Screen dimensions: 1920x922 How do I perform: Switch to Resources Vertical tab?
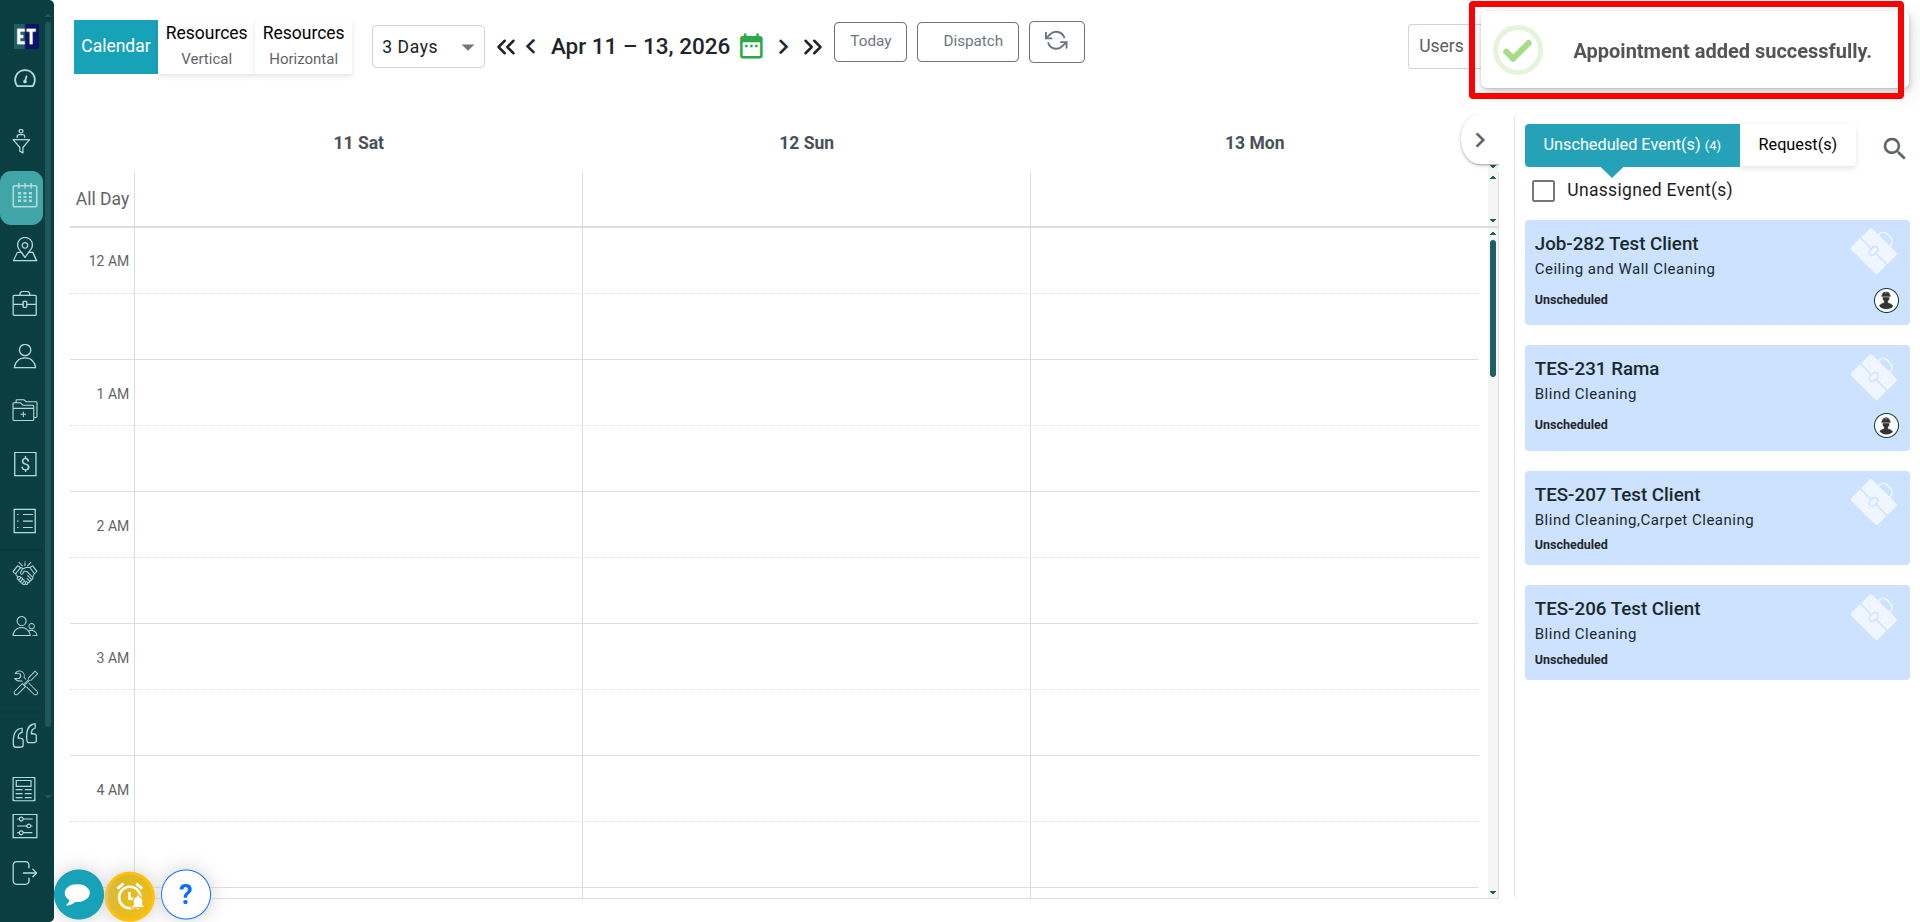pos(206,46)
